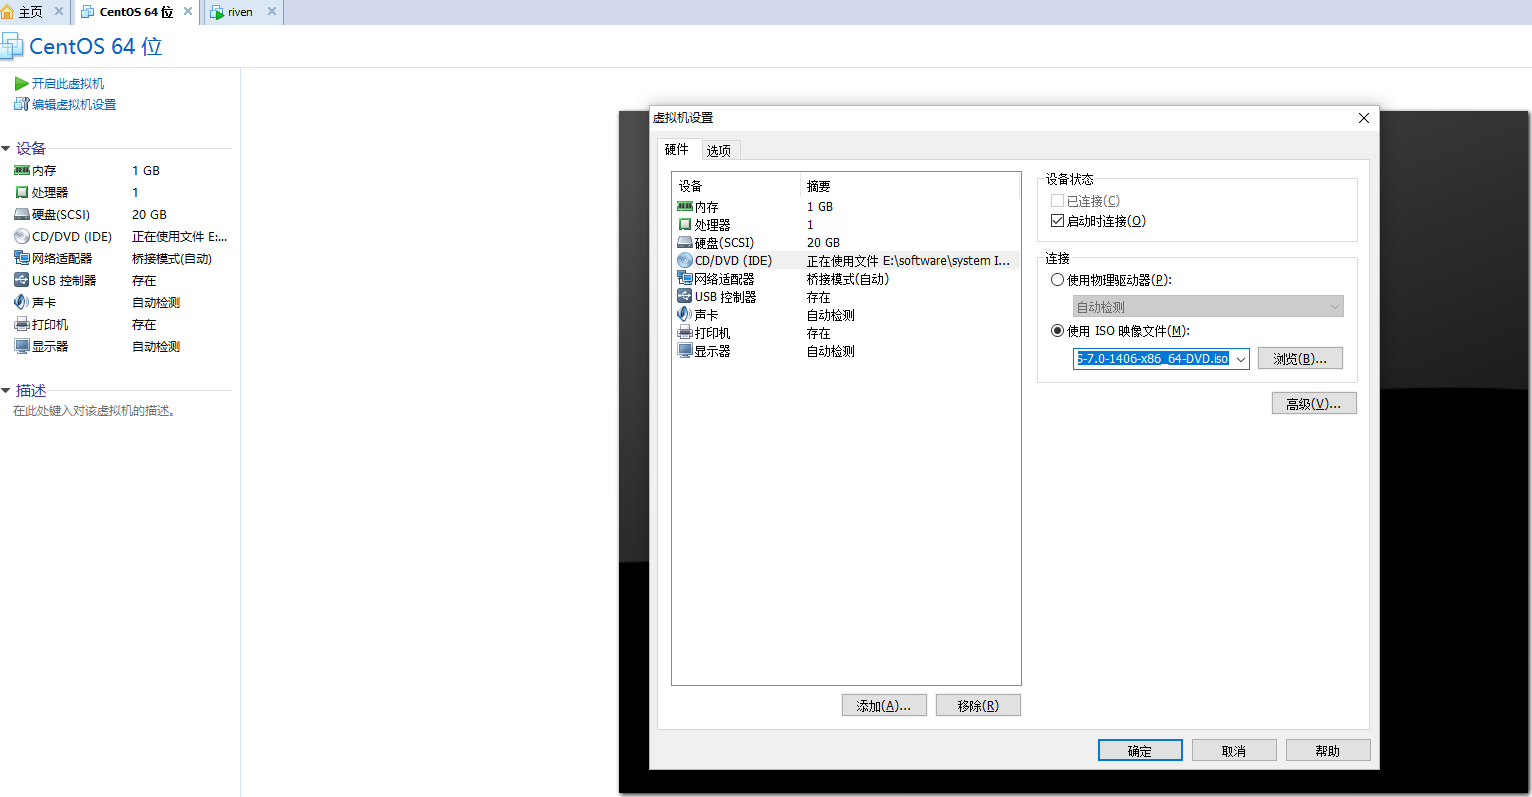This screenshot has width=1532, height=797.
Task: Click the sidebar 1 GB memory value
Action: point(146,171)
